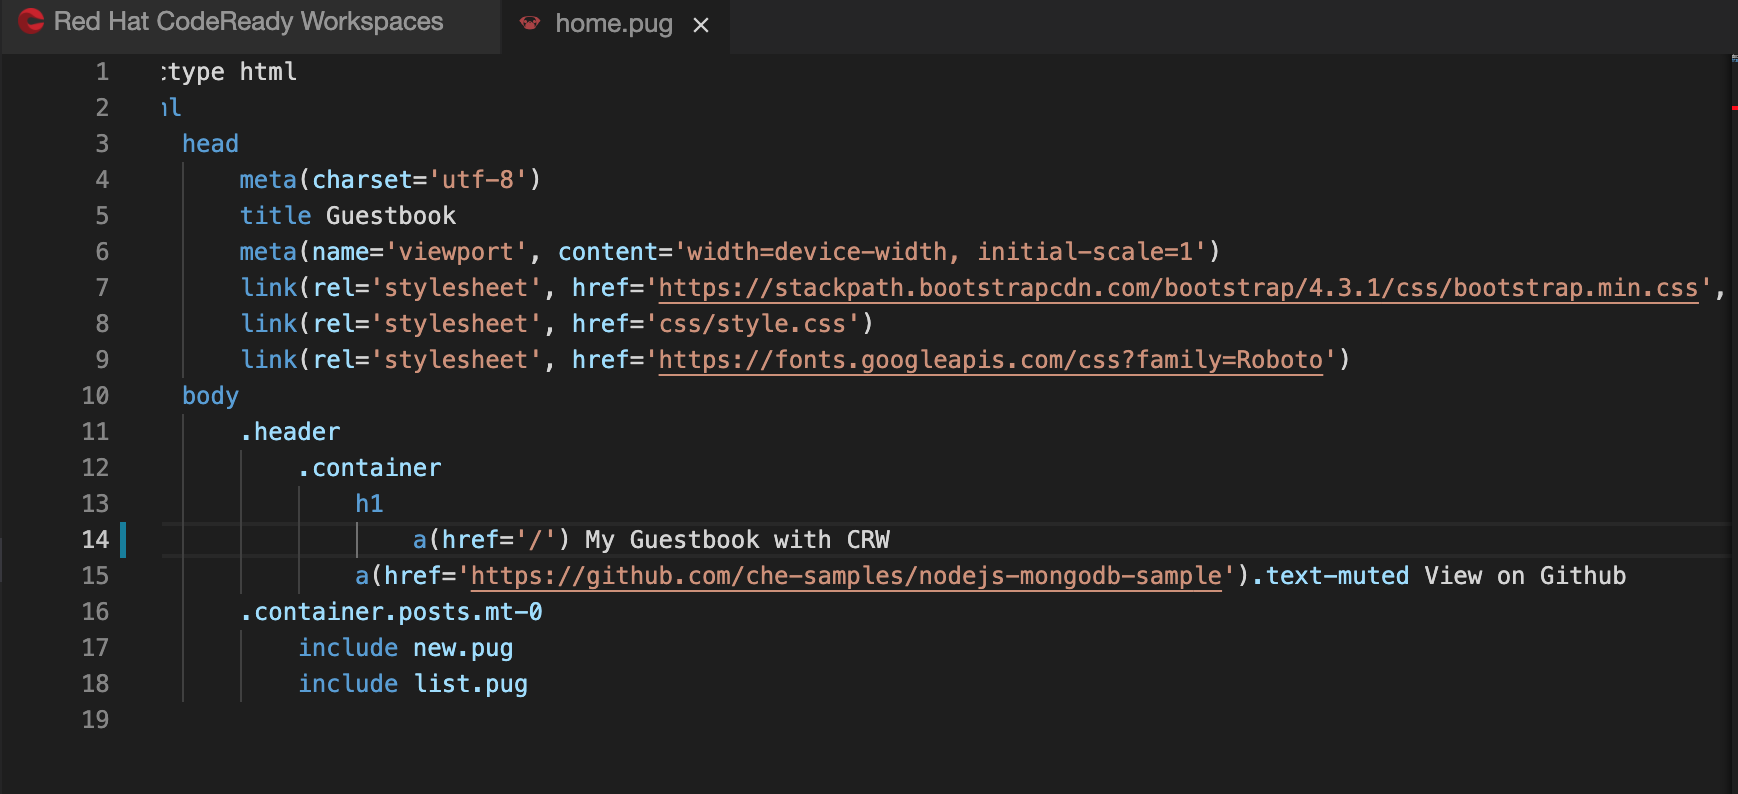
Task: Click 'include list.pug' on line 18
Action: click(413, 684)
